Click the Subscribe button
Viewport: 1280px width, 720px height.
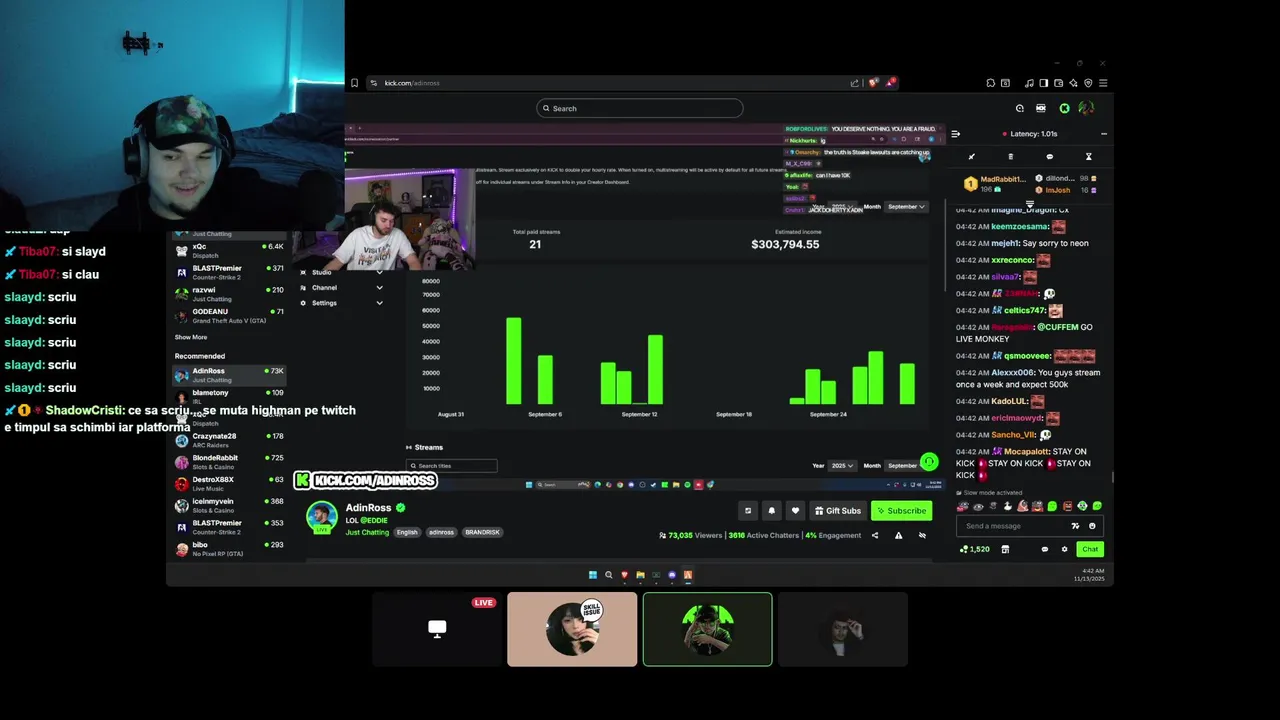902,511
